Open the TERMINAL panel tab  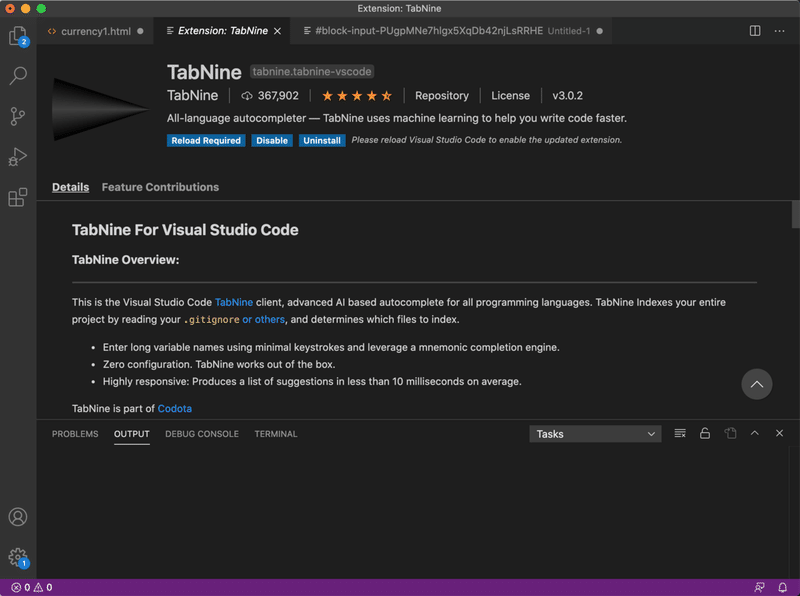coord(275,434)
